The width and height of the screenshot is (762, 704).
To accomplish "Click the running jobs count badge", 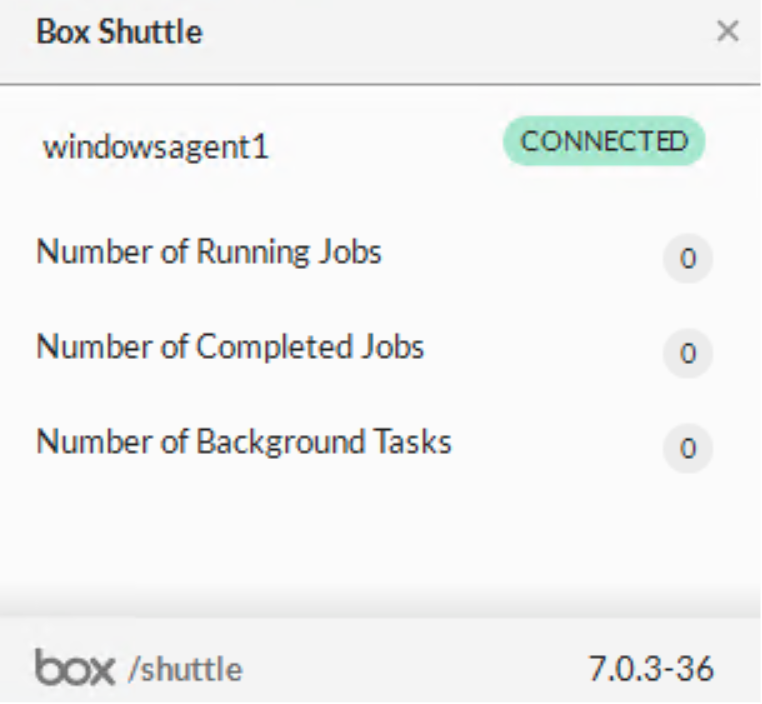I will 687,259.
